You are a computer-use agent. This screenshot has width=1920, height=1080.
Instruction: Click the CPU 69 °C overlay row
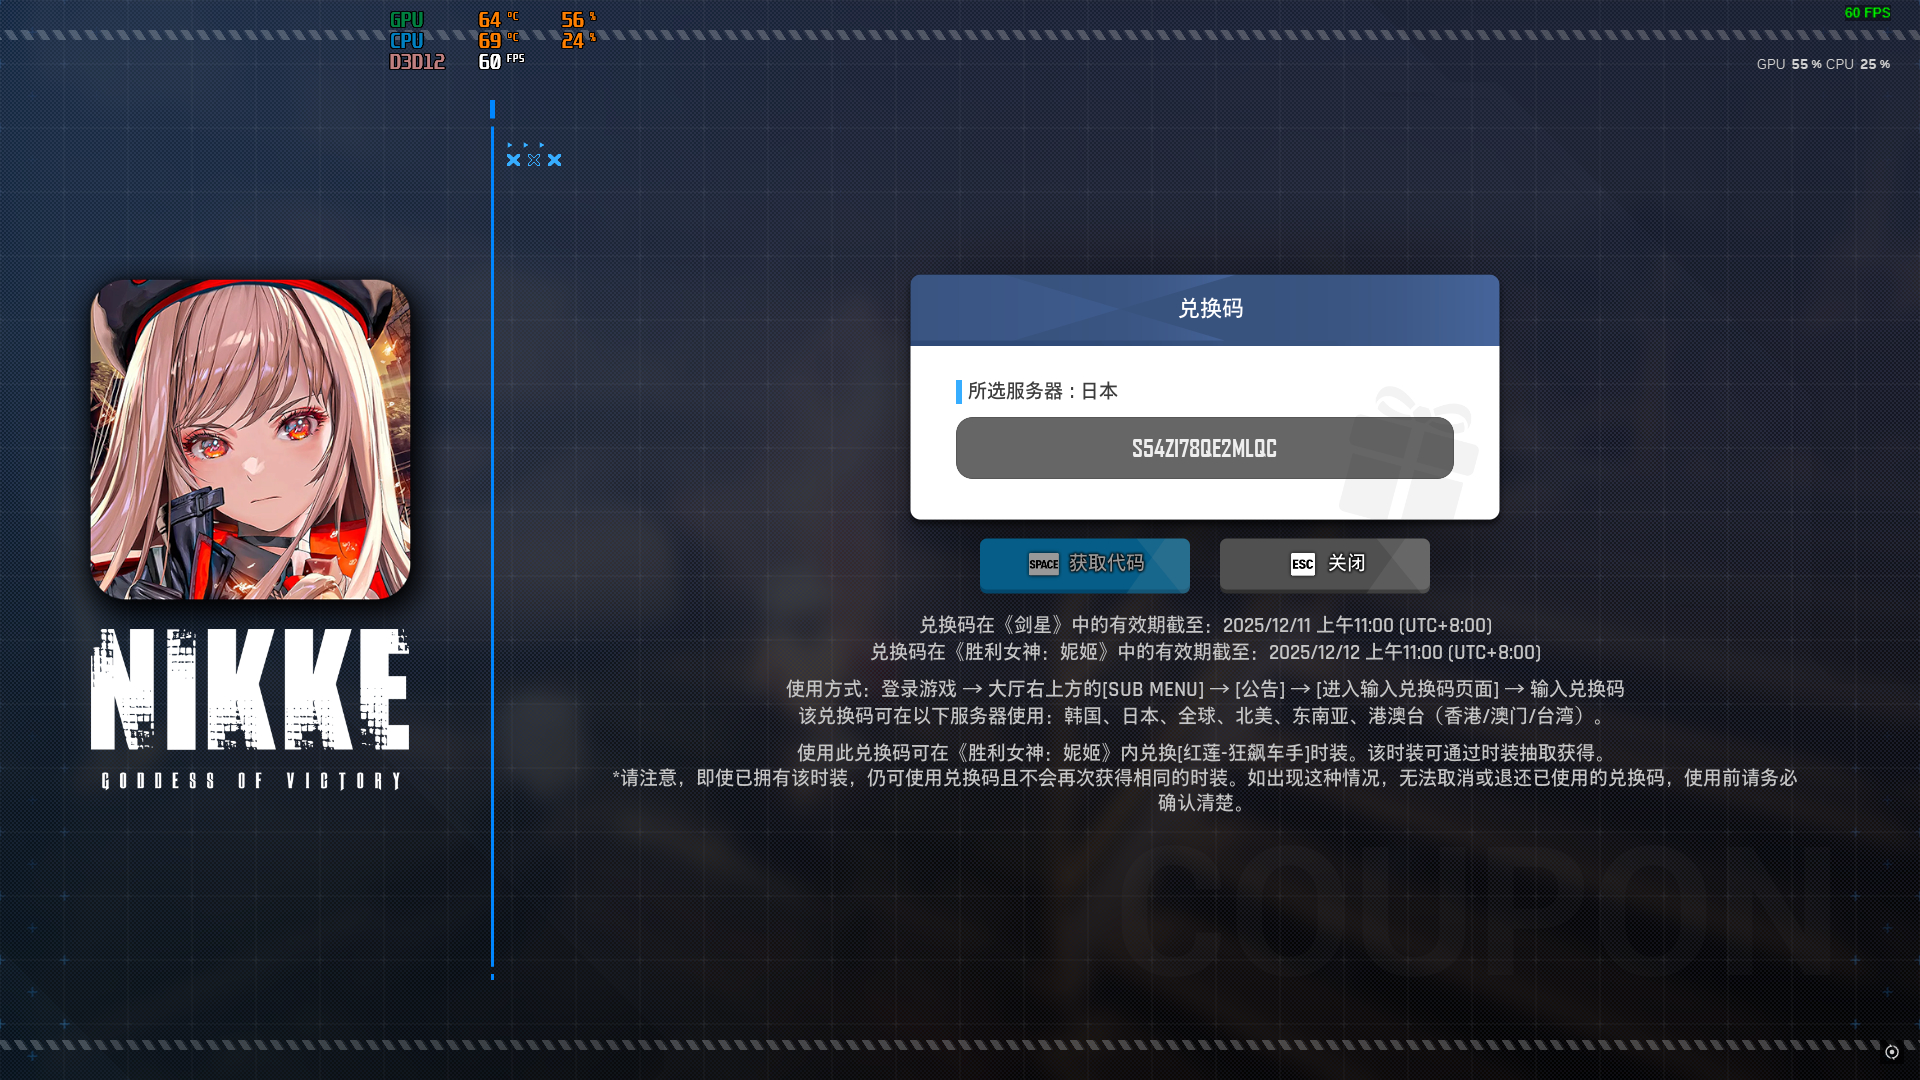[493, 41]
